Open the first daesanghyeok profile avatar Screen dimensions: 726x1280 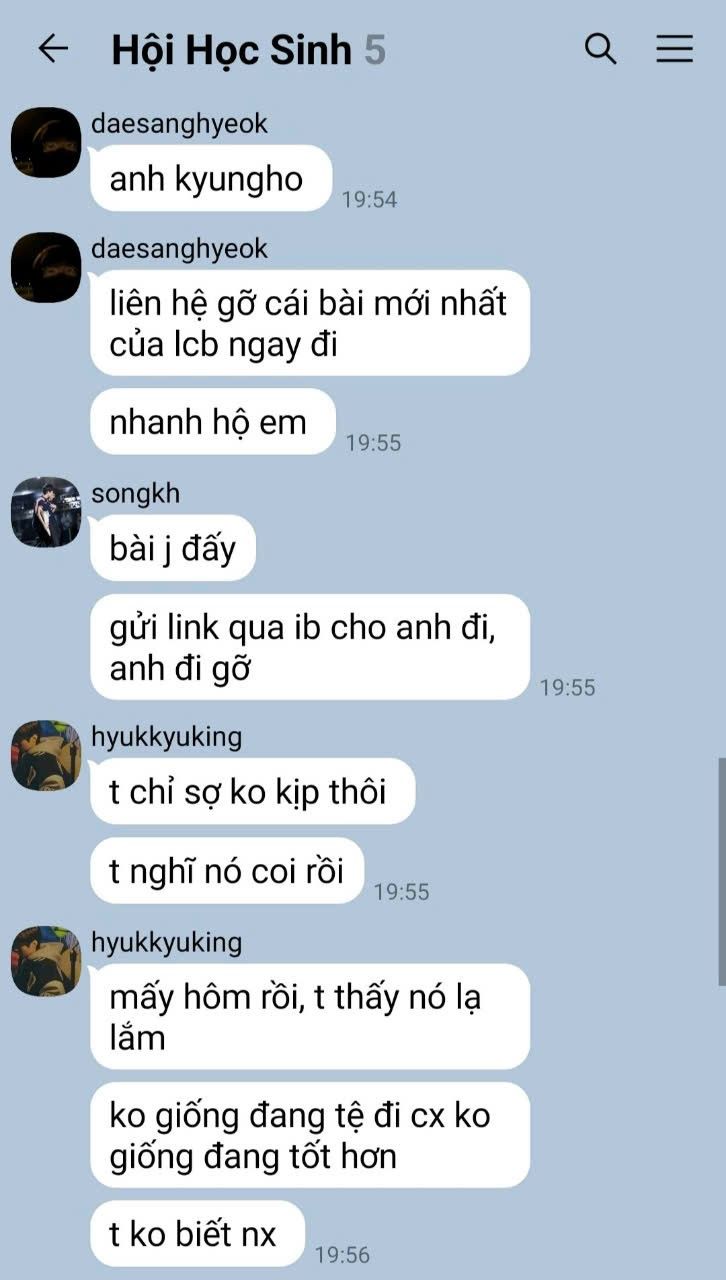(46, 143)
